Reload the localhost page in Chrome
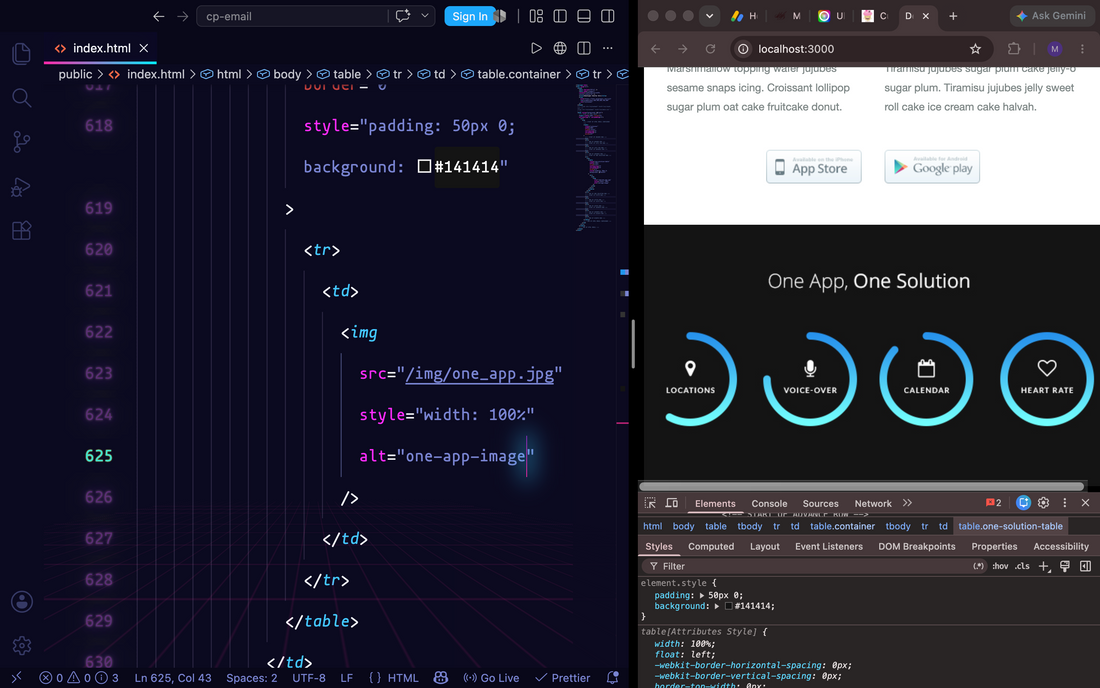 pyautogui.click(x=710, y=48)
